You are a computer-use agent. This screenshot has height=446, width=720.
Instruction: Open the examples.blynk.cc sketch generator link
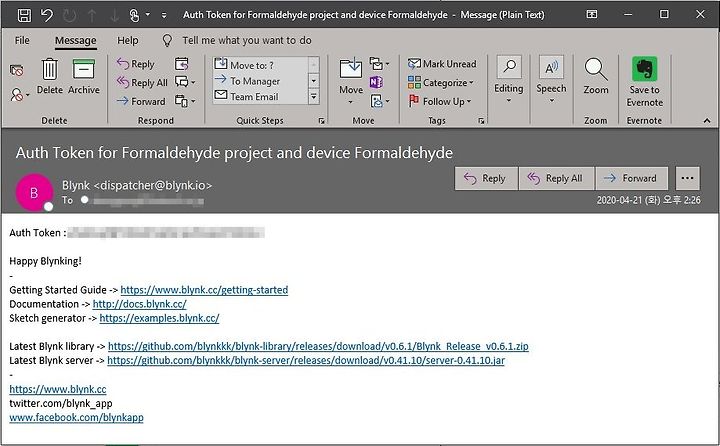click(159, 318)
